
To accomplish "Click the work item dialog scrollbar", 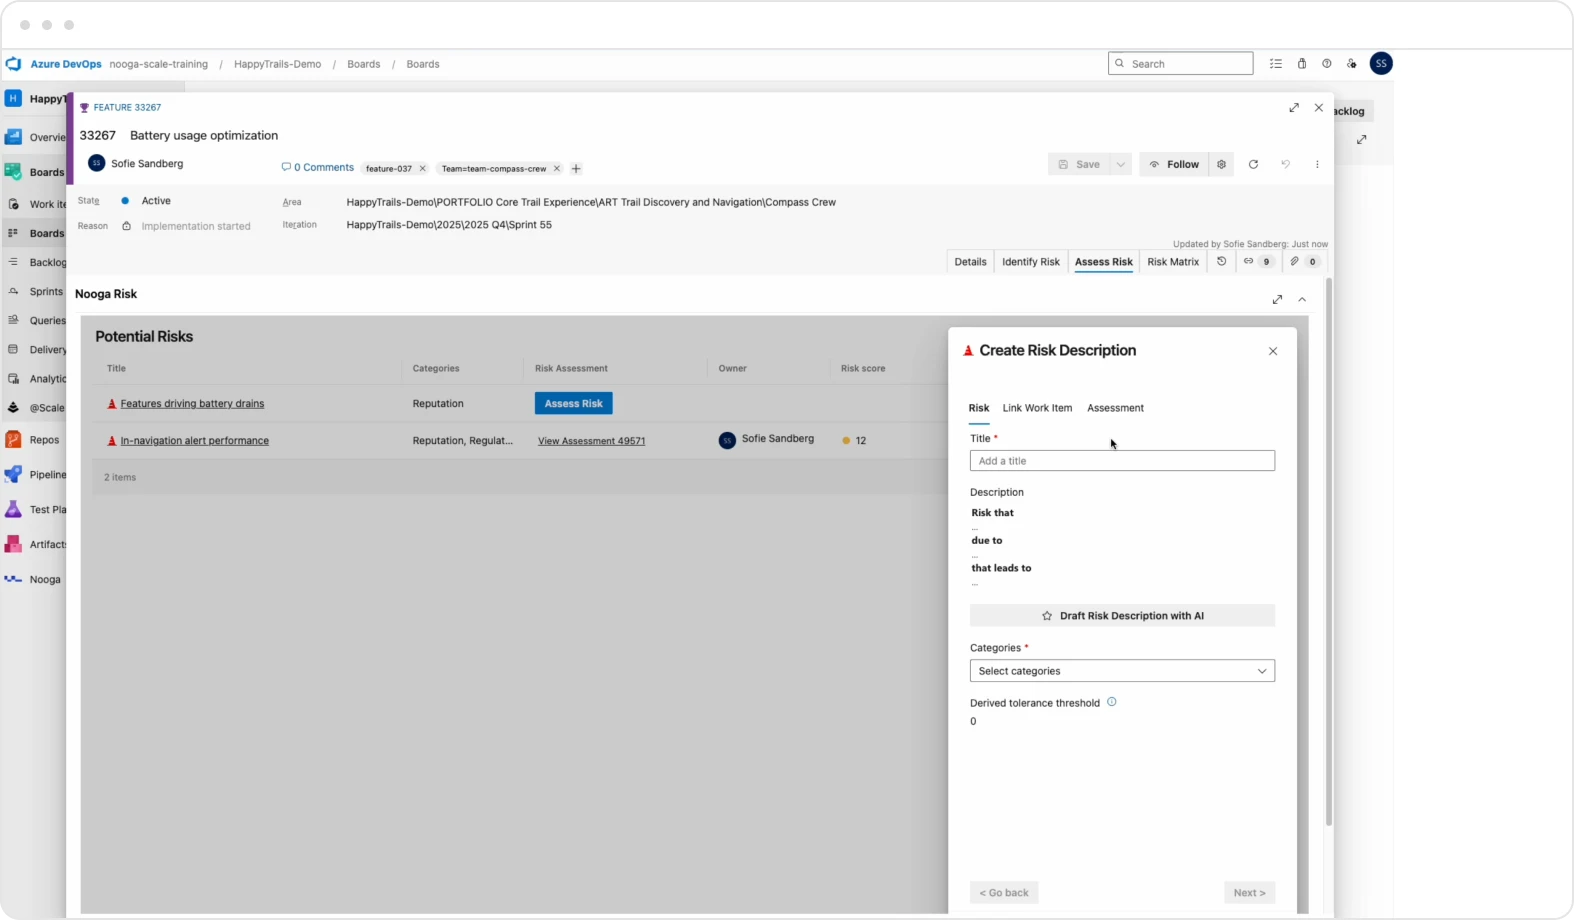I will [x=1329, y=551].
